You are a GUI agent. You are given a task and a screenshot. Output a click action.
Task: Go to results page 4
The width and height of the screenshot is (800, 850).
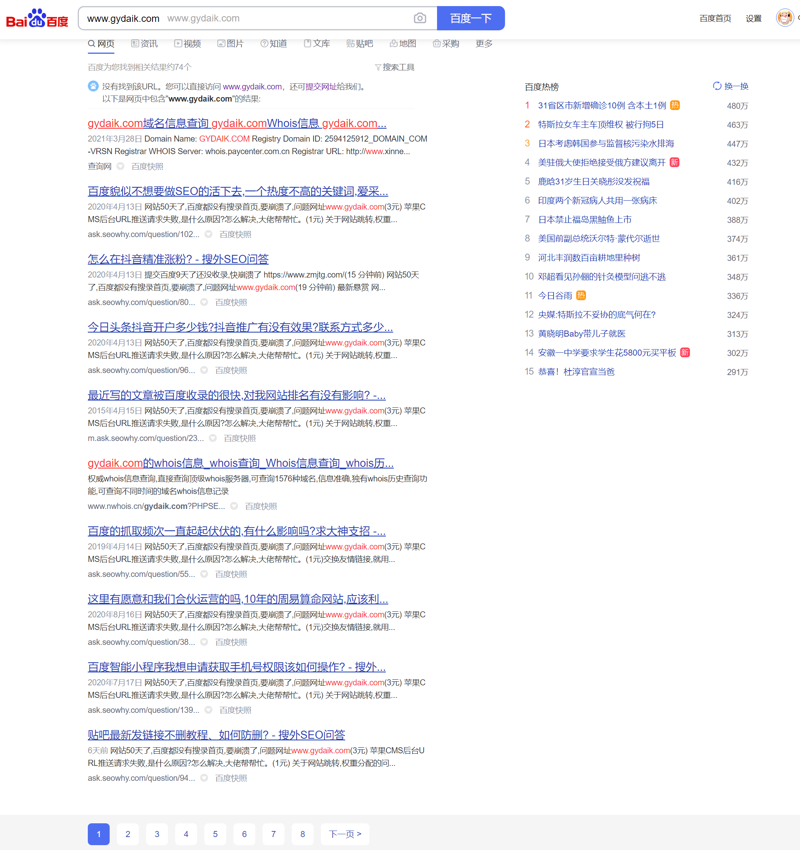click(x=186, y=834)
